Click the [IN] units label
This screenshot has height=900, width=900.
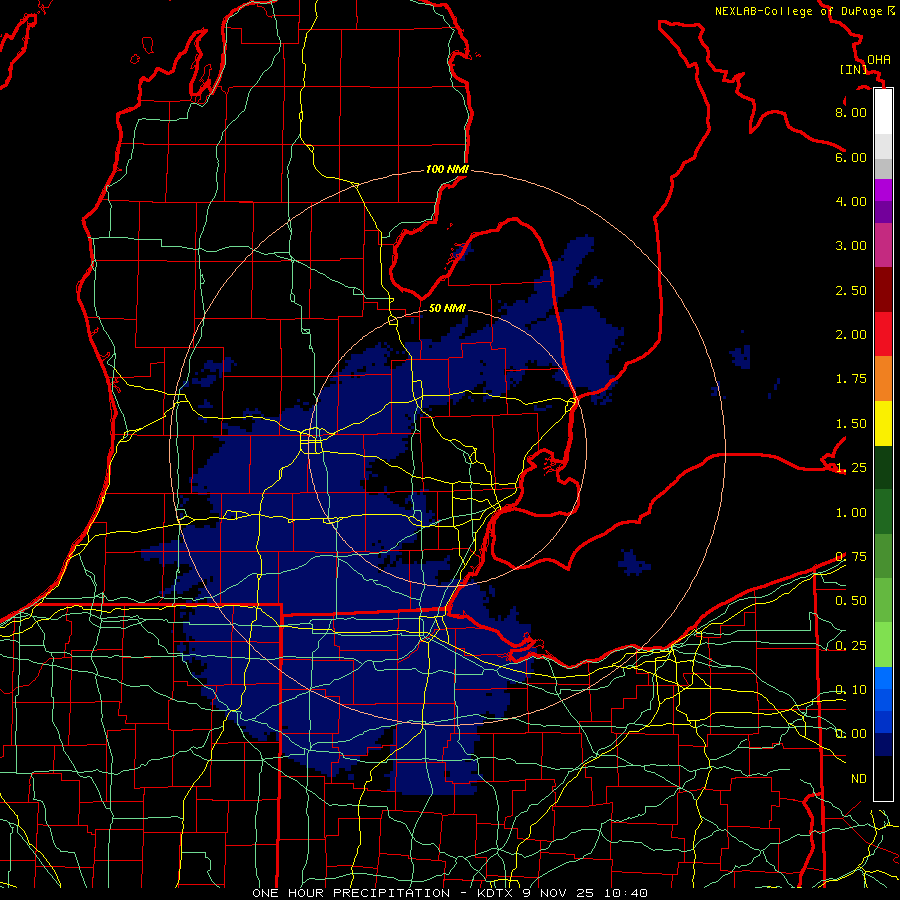(853, 69)
